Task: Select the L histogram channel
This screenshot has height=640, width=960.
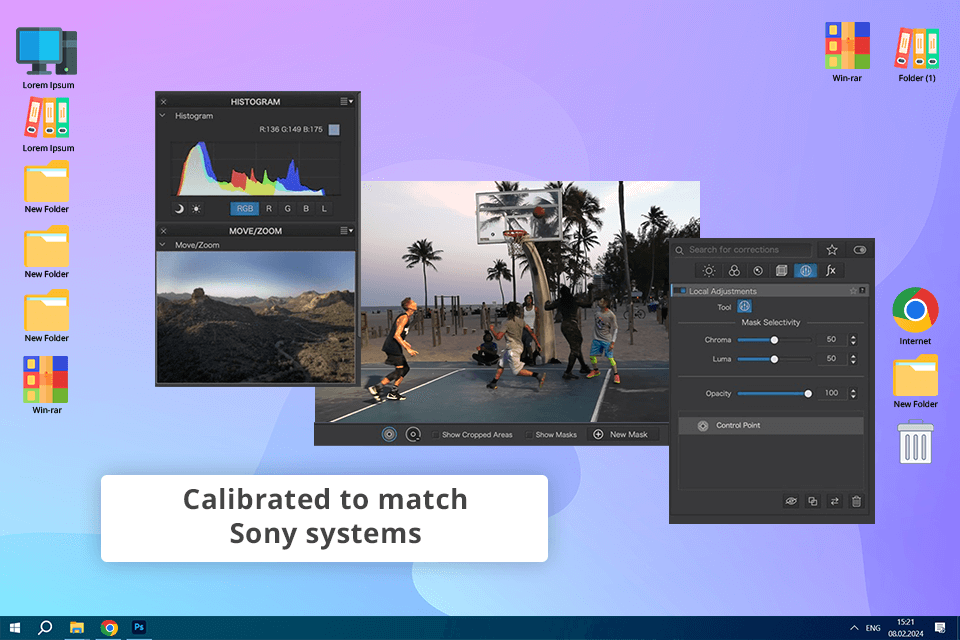Action: tap(324, 209)
